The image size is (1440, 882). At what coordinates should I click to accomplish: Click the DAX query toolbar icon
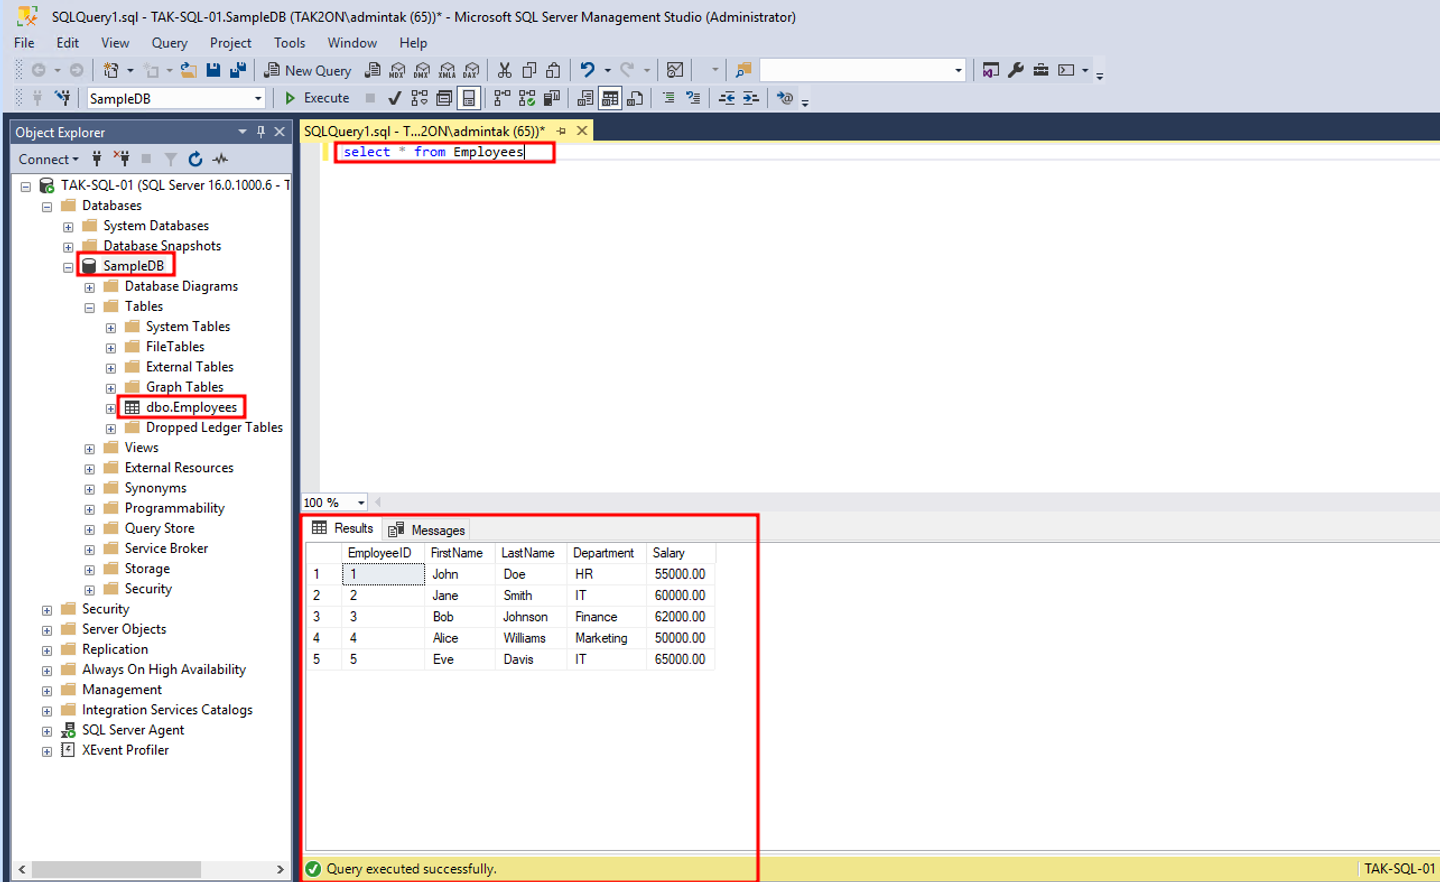click(471, 70)
